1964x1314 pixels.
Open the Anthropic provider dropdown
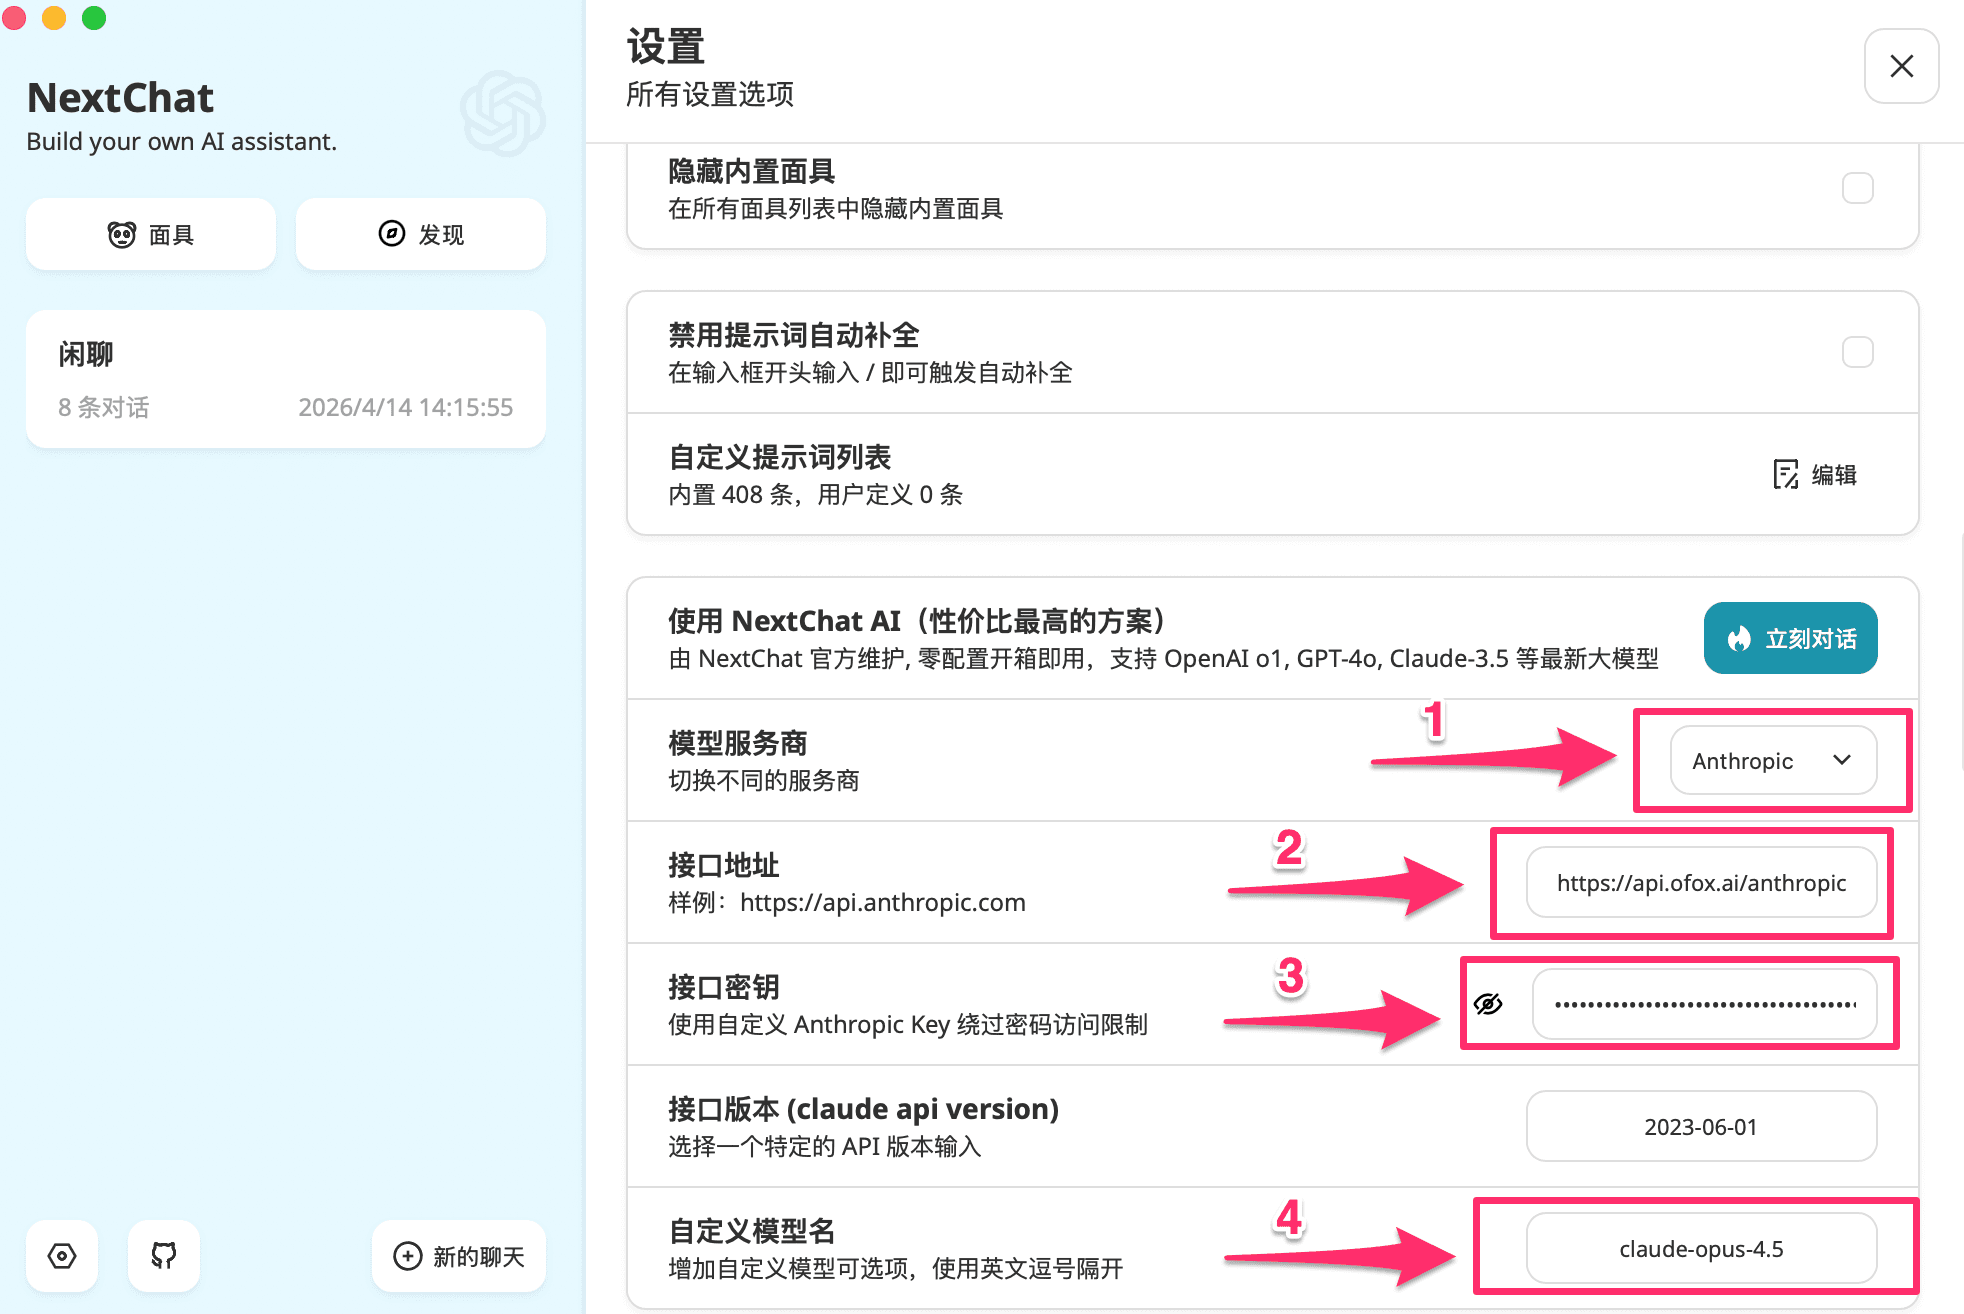click(x=1772, y=761)
